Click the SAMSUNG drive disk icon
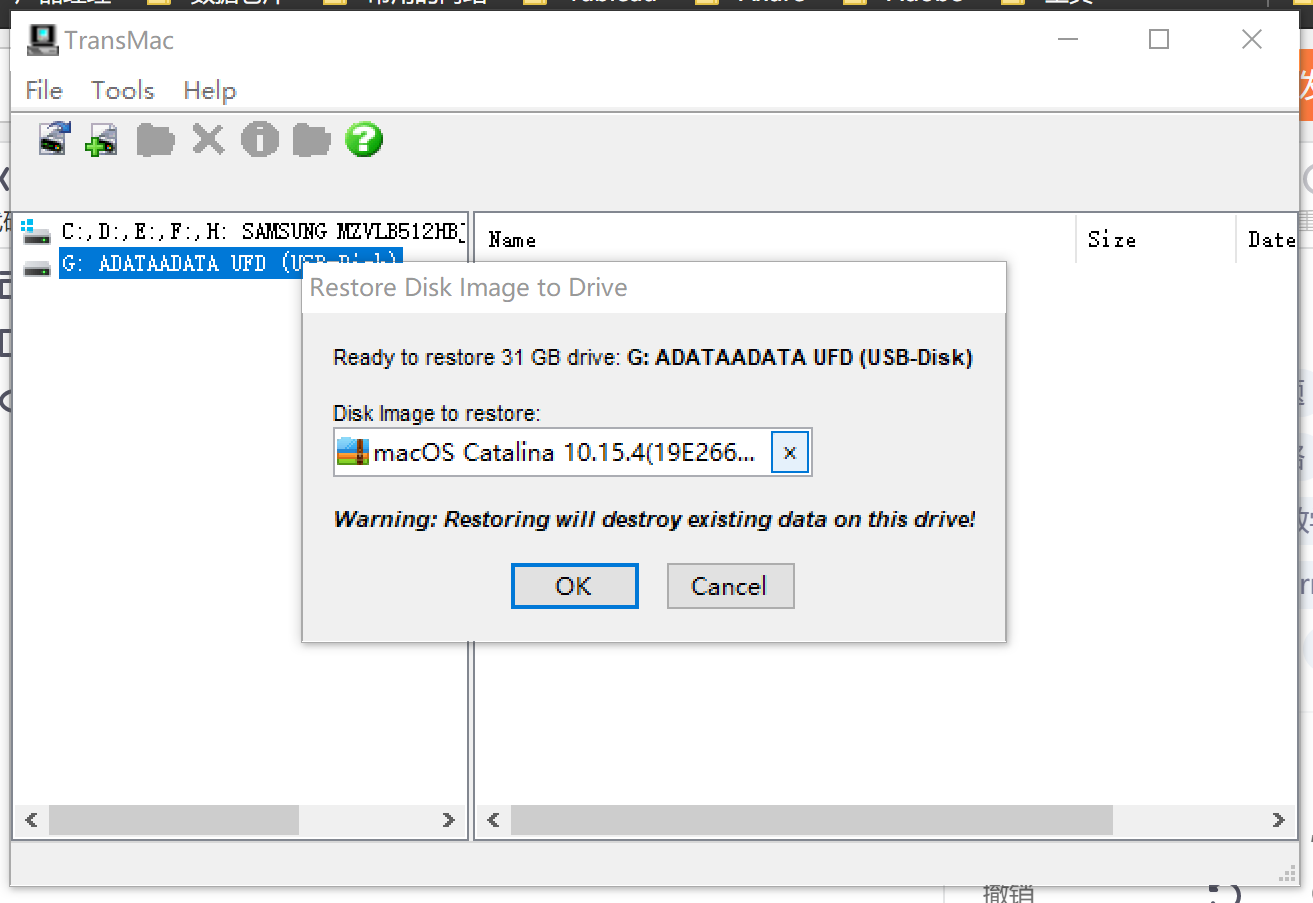The image size is (1313, 903). (x=36, y=232)
